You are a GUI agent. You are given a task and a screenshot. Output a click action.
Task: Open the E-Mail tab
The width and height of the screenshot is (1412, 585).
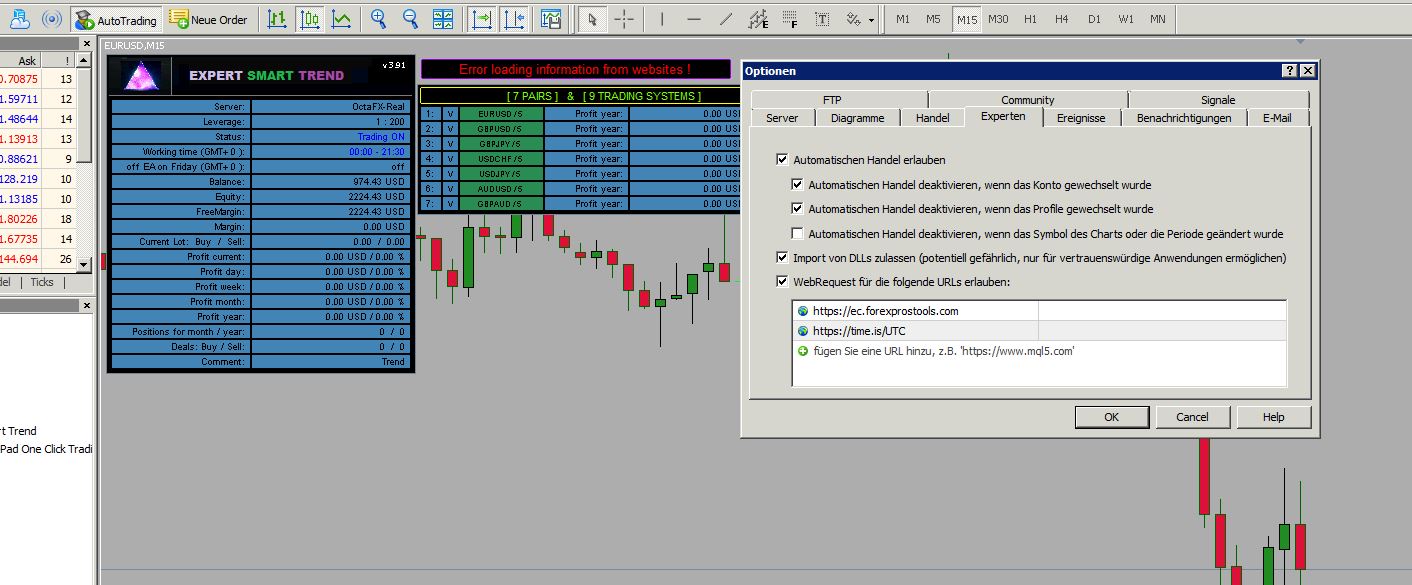1277,118
